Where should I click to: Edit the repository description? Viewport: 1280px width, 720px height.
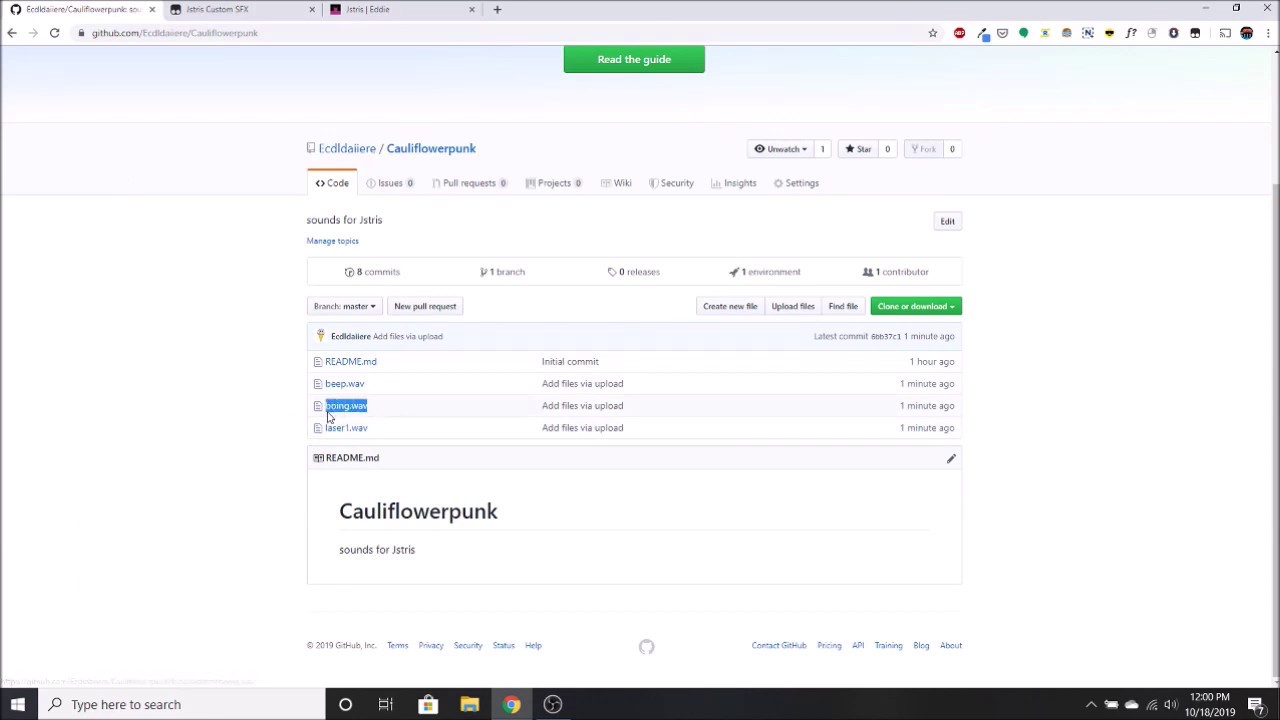pyautogui.click(x=947, y=221)
